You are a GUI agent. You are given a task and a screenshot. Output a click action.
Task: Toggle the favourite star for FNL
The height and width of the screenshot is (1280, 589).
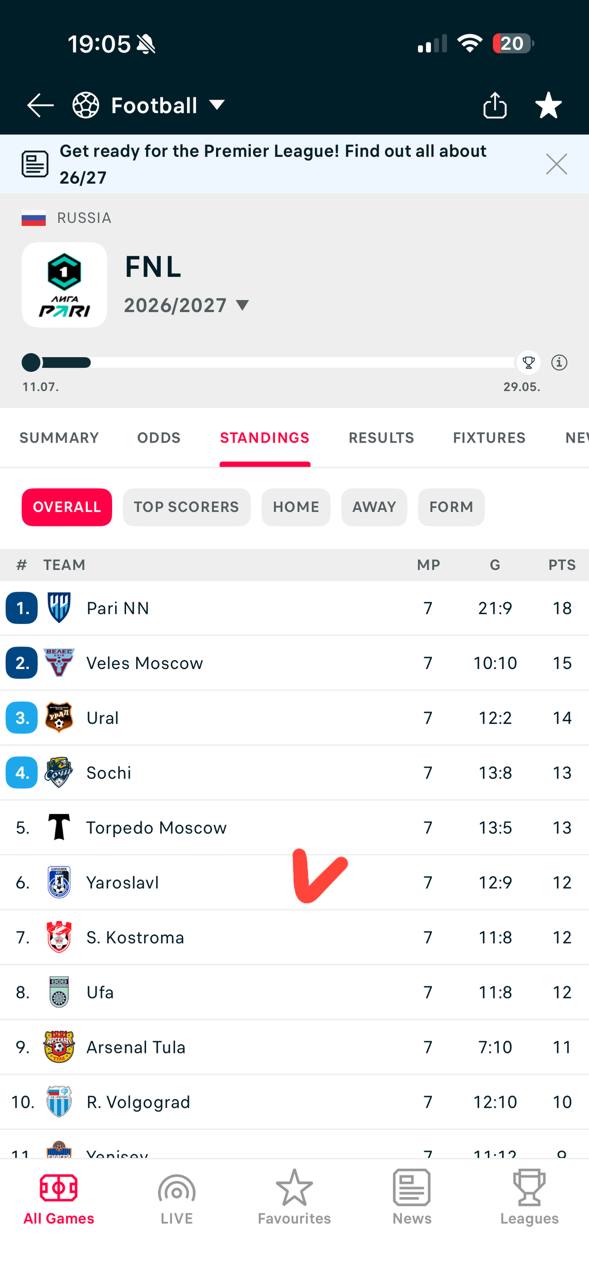[x=548, y=105]
